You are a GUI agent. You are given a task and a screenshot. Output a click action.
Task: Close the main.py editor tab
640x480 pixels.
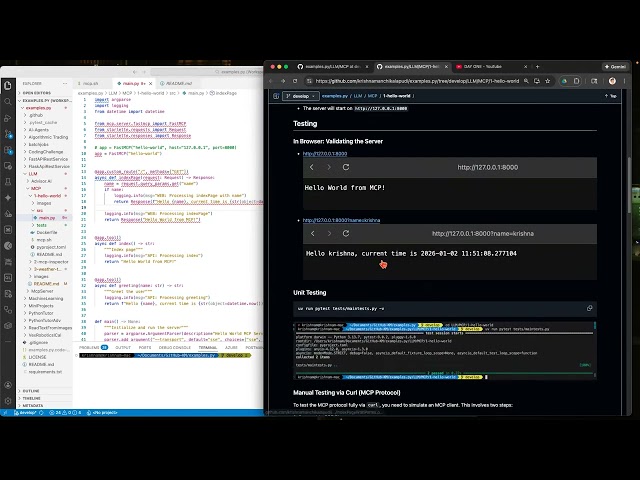(x=151, y=83)
